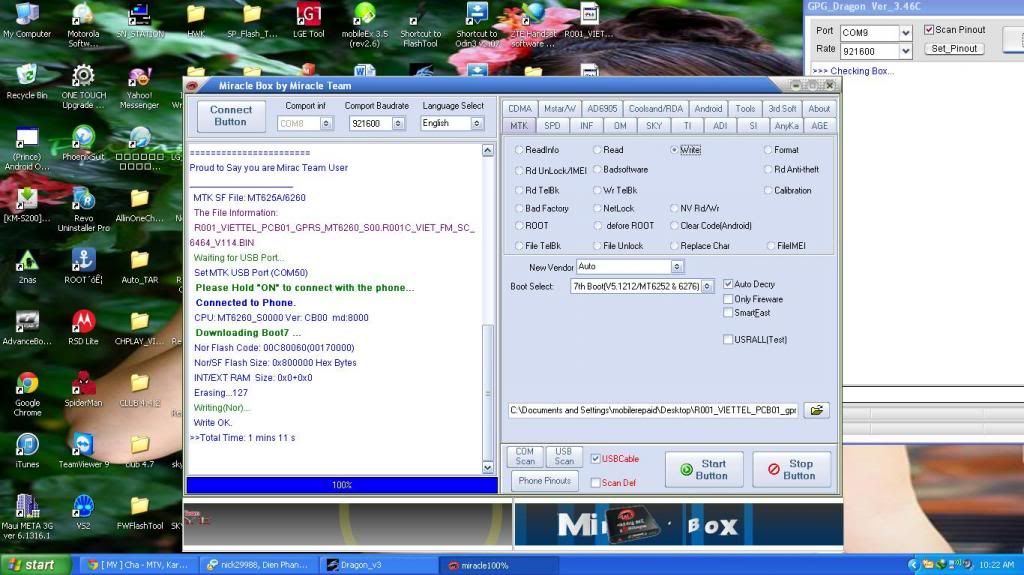Switch to the Android tab

tap(708, 108)
